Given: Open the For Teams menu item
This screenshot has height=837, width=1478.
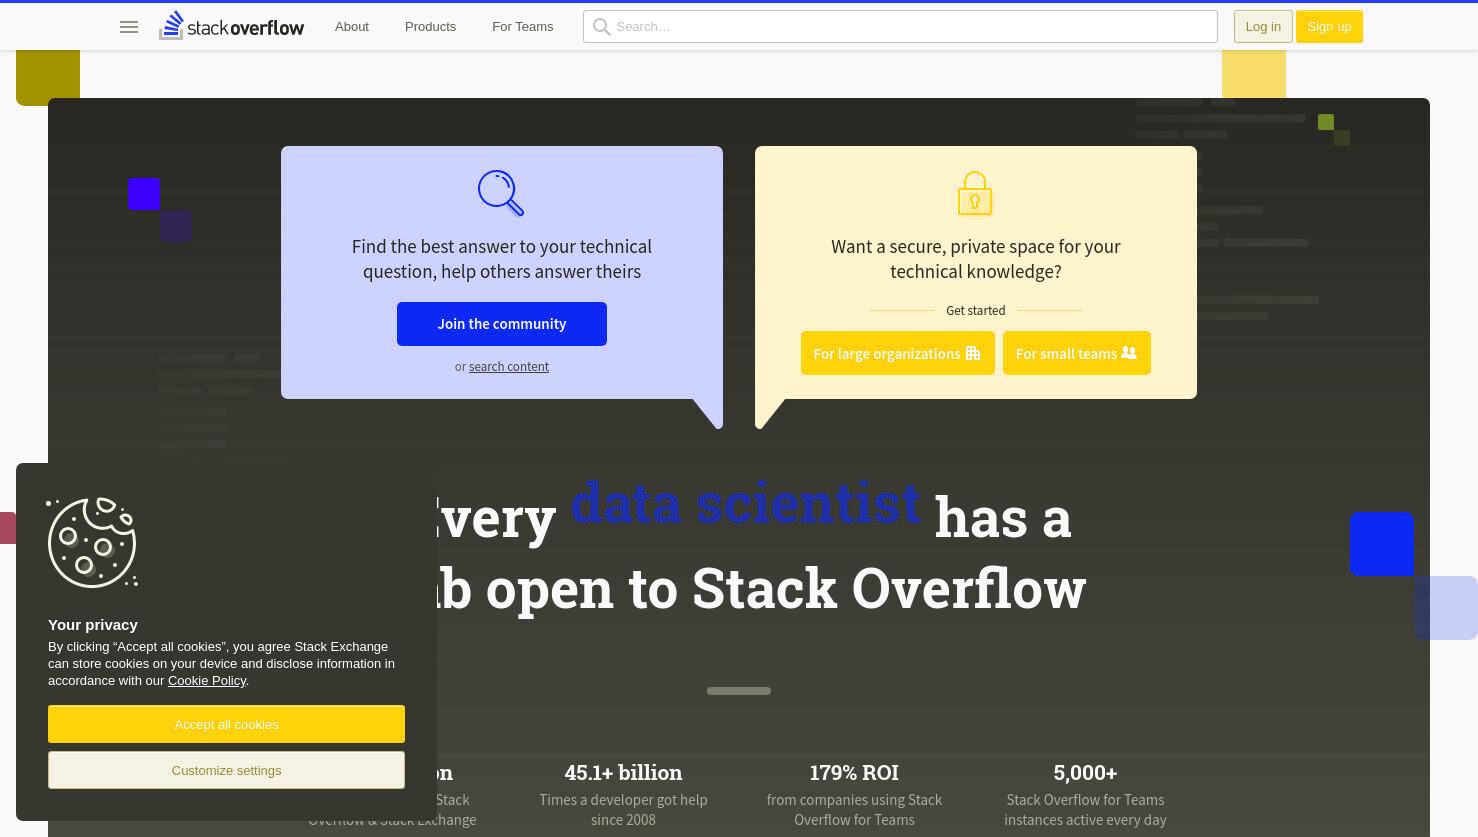Looking at the screenshot, I should coord(522,27).
